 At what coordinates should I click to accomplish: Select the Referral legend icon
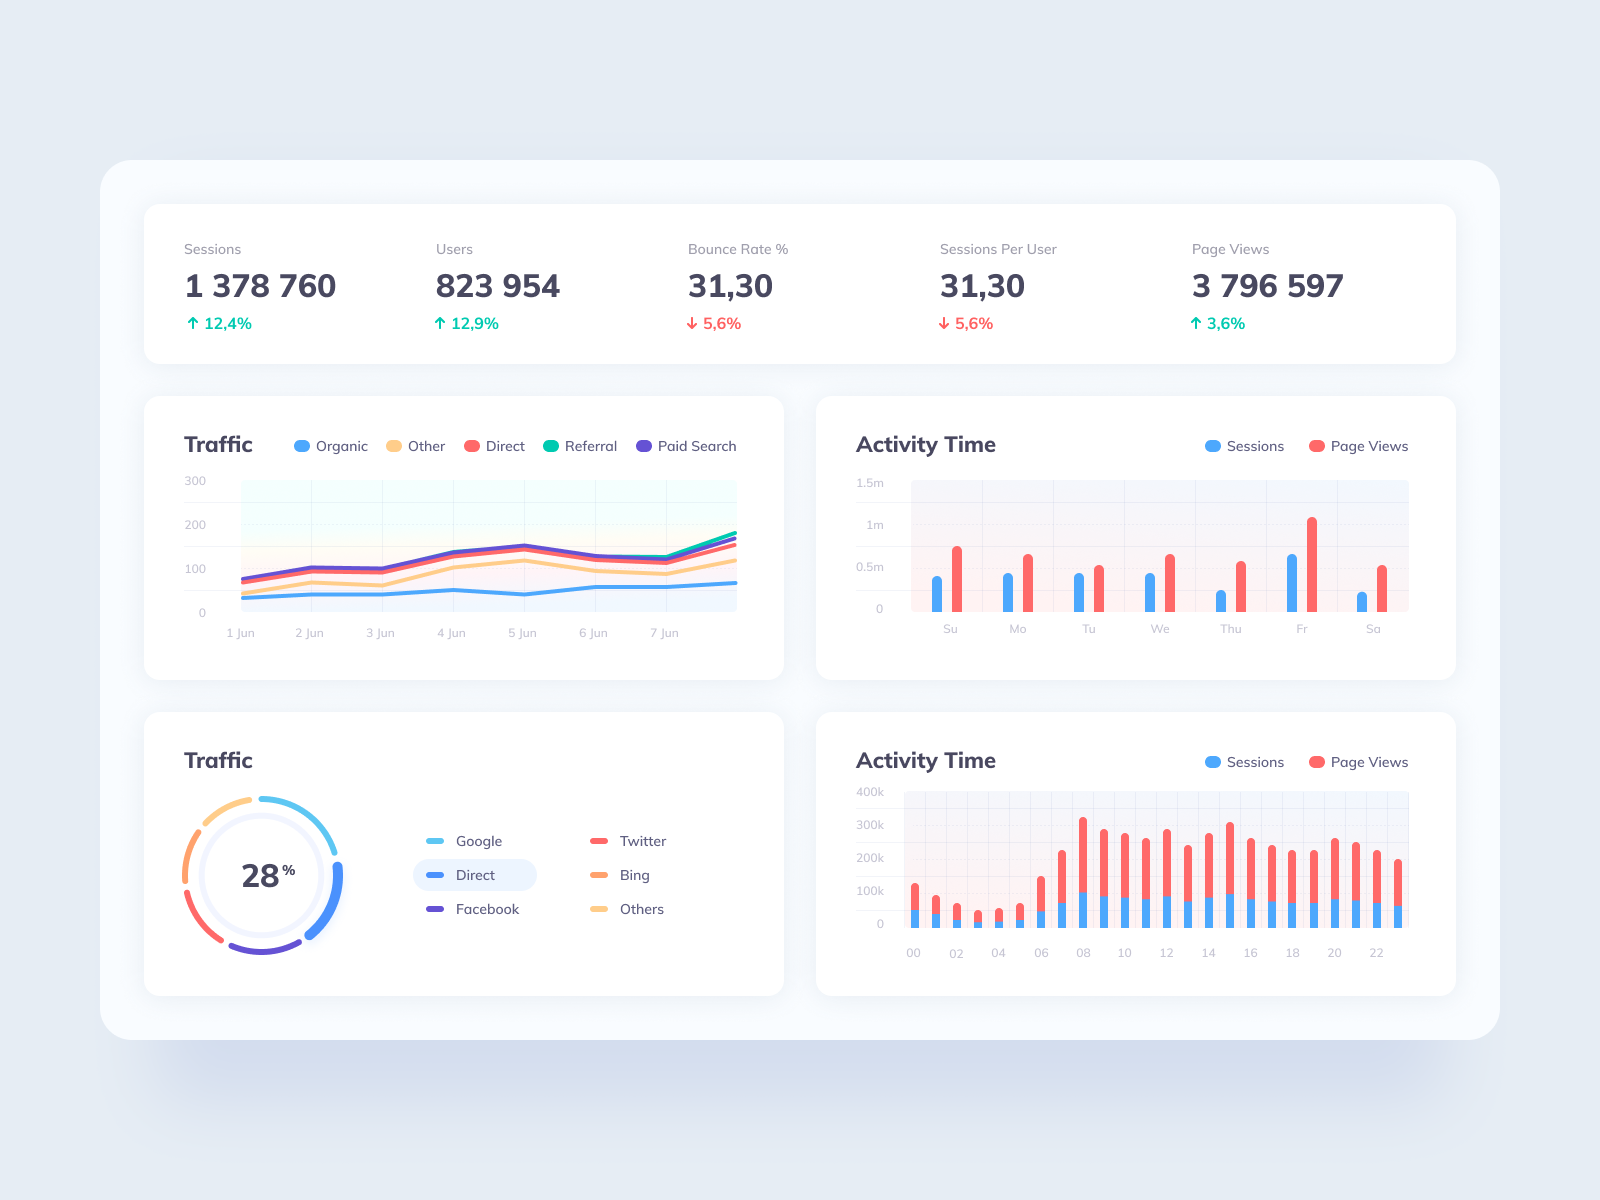pyautogui.click(x=551, y=446)
